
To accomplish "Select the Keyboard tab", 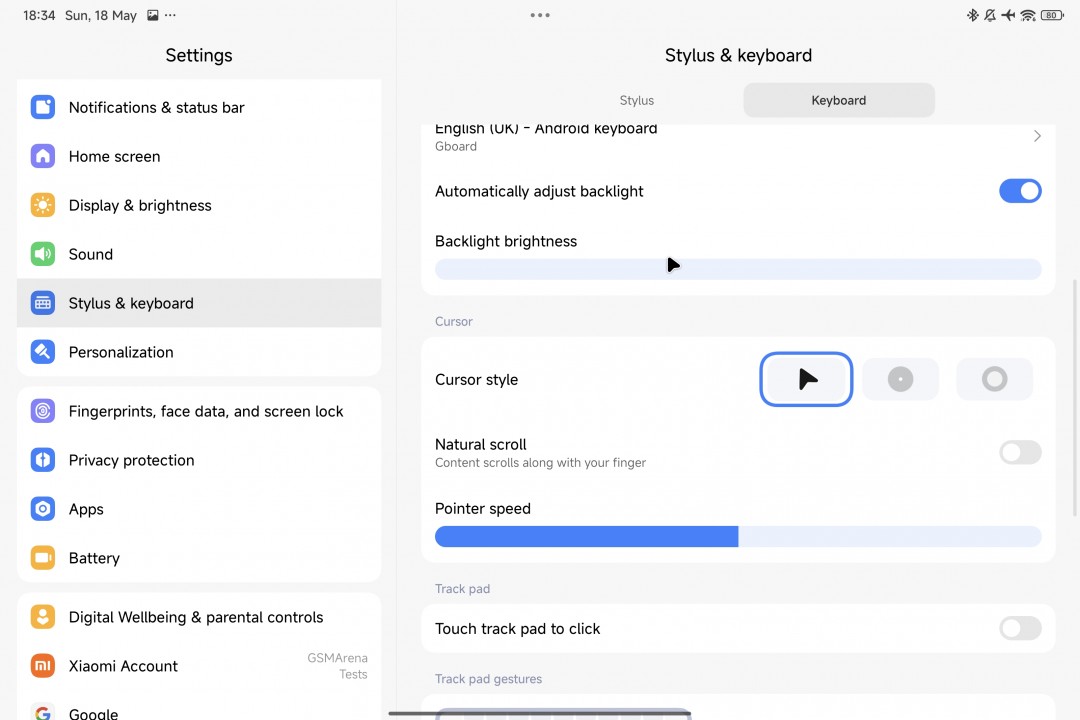I will (838, 100).
